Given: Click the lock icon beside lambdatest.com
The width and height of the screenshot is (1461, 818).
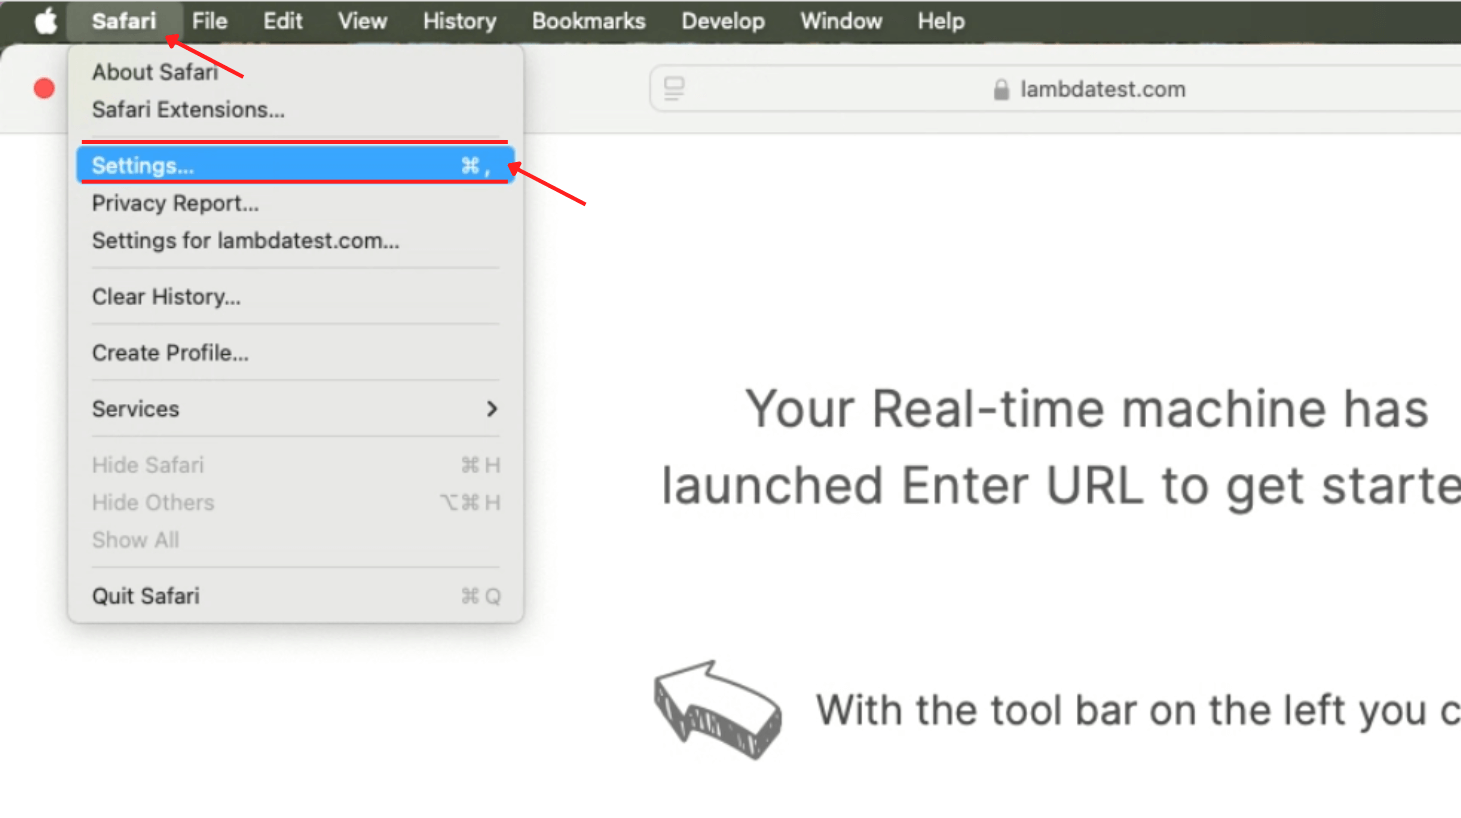Looking at the screenshot, I should [1001, 90].
